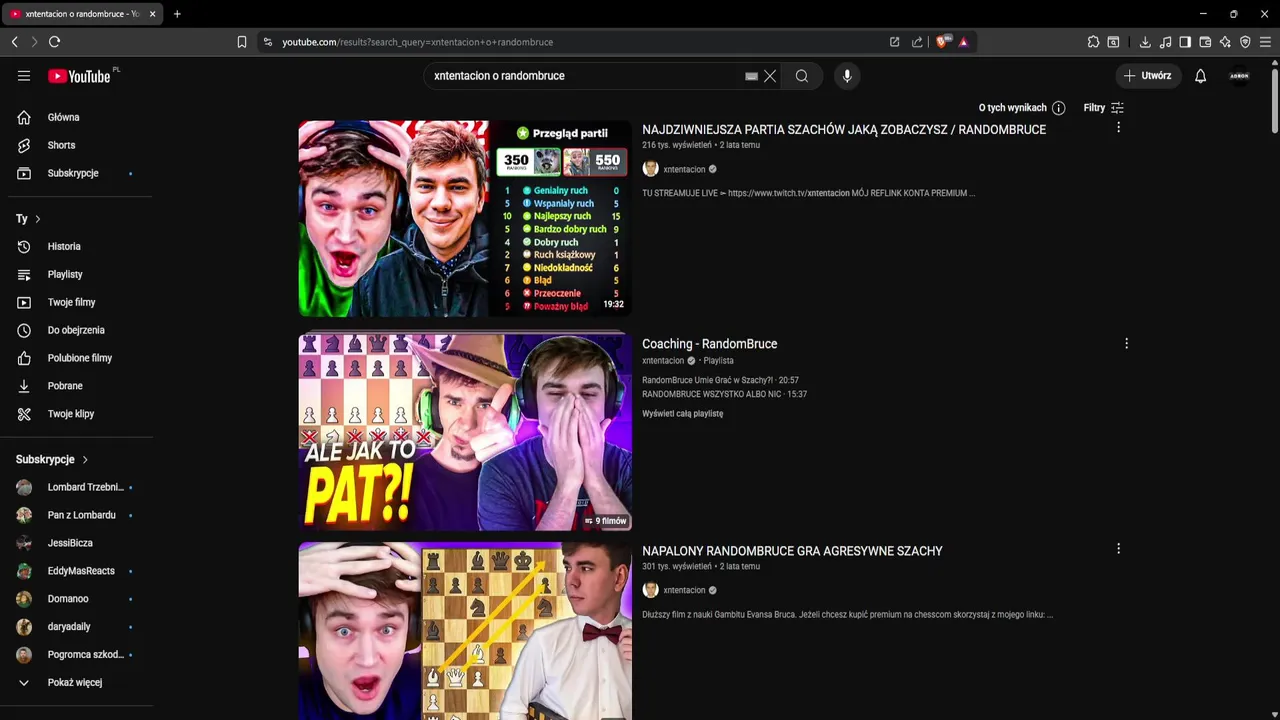The height and width of the screenshot is (720, 1280).
Task: Open the account avatar menu
Action: pos(1239,76)
